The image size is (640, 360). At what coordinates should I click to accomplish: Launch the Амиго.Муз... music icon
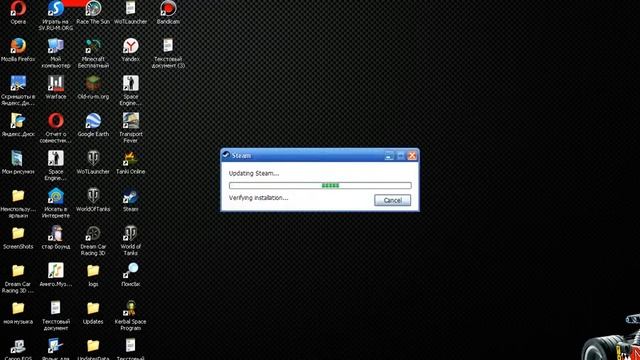[x=56, y=271]
